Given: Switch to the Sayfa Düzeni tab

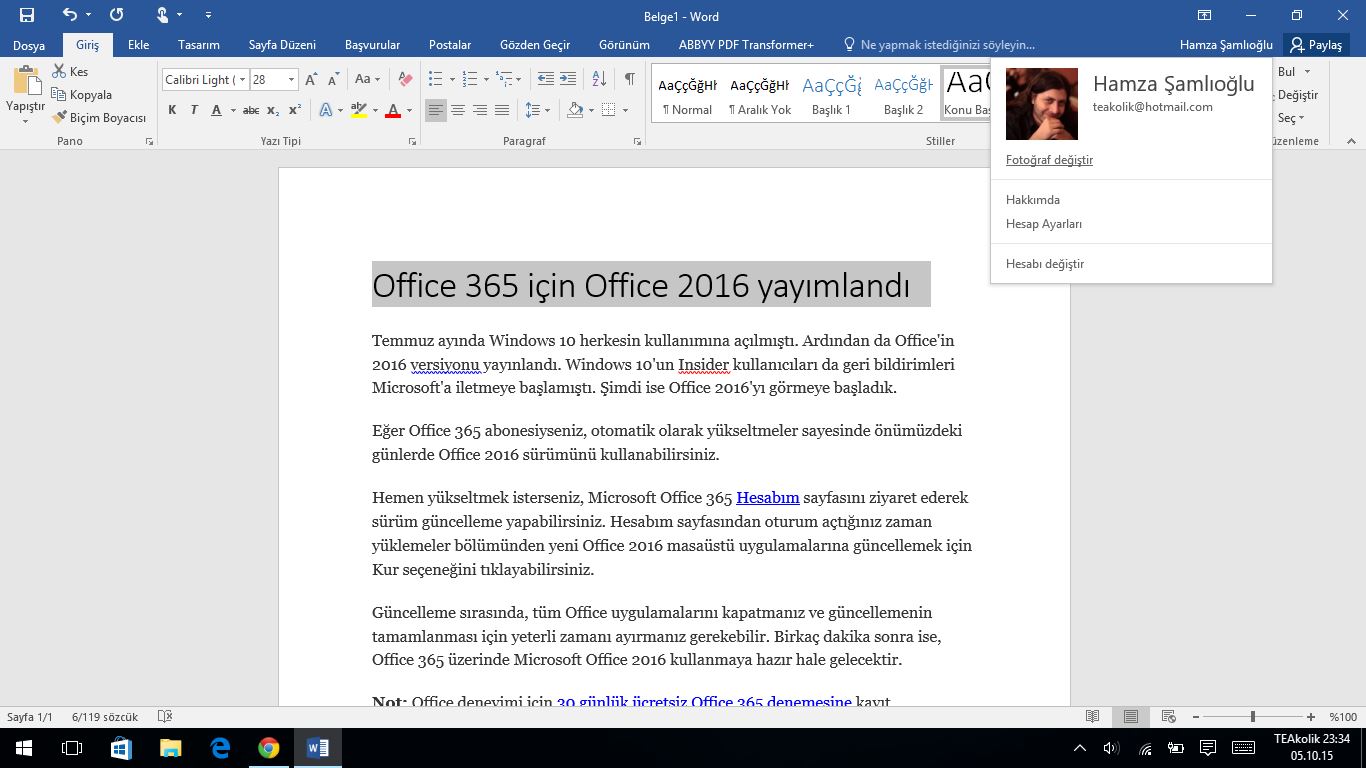Looking at the screenshot, I should 282,45.
